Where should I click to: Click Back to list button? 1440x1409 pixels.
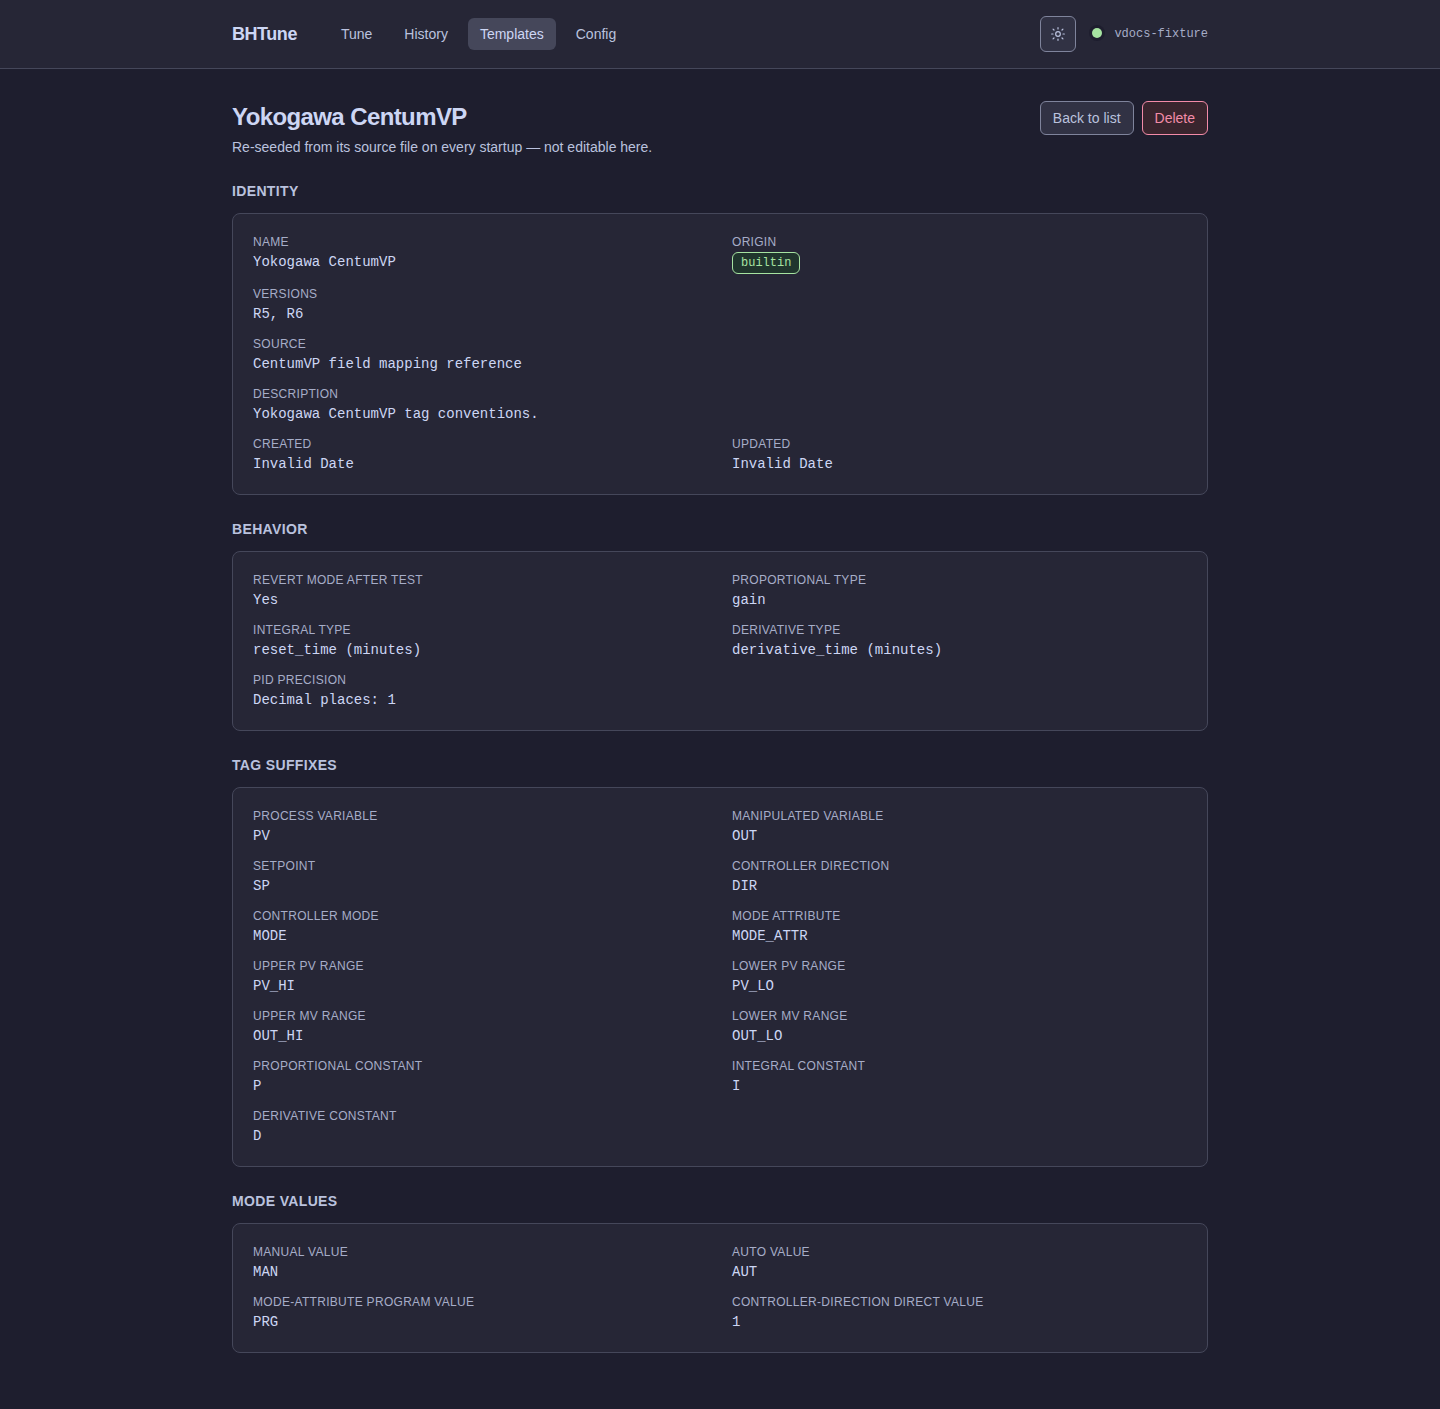click(1086, 118)
